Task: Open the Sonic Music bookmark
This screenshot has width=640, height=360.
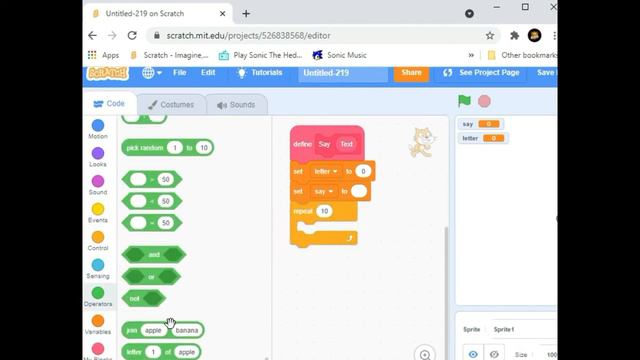Action: (x=340, y=55)
